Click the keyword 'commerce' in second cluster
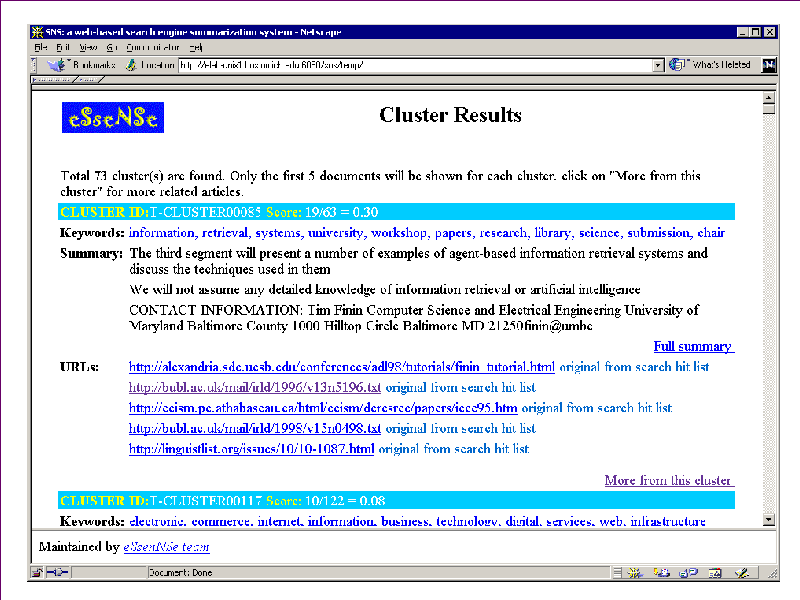This screenshot has height=600, width=800. coord(220,521)
